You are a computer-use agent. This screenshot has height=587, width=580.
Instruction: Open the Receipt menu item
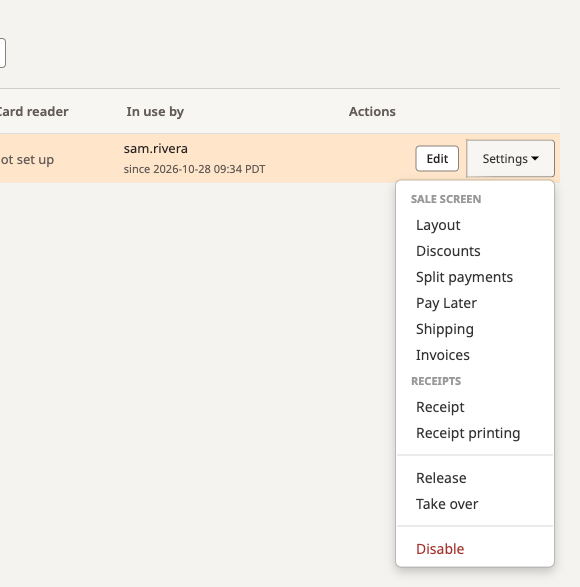pyautogui.click(x=475, y=407)
